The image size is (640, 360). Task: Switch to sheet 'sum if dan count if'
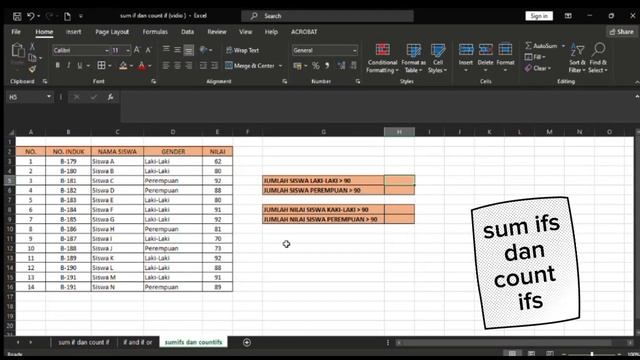click(84, 342)
